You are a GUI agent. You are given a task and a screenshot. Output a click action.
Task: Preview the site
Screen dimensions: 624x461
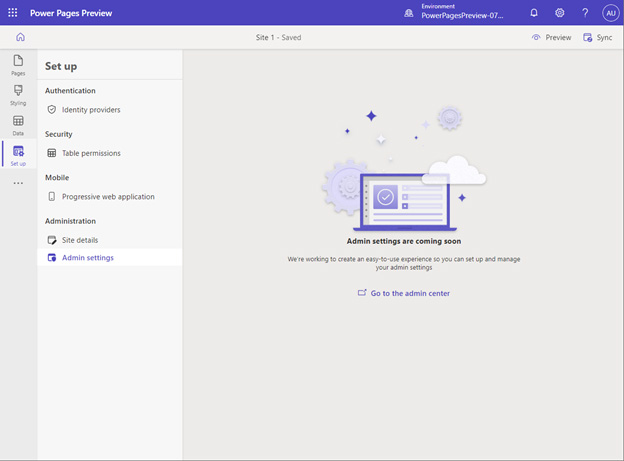[551, 37]
